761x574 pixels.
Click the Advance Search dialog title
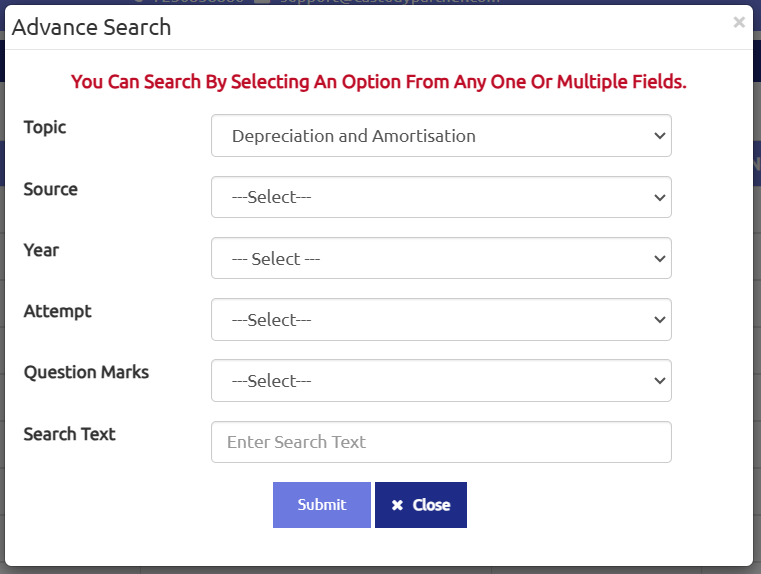pos(91,27)
